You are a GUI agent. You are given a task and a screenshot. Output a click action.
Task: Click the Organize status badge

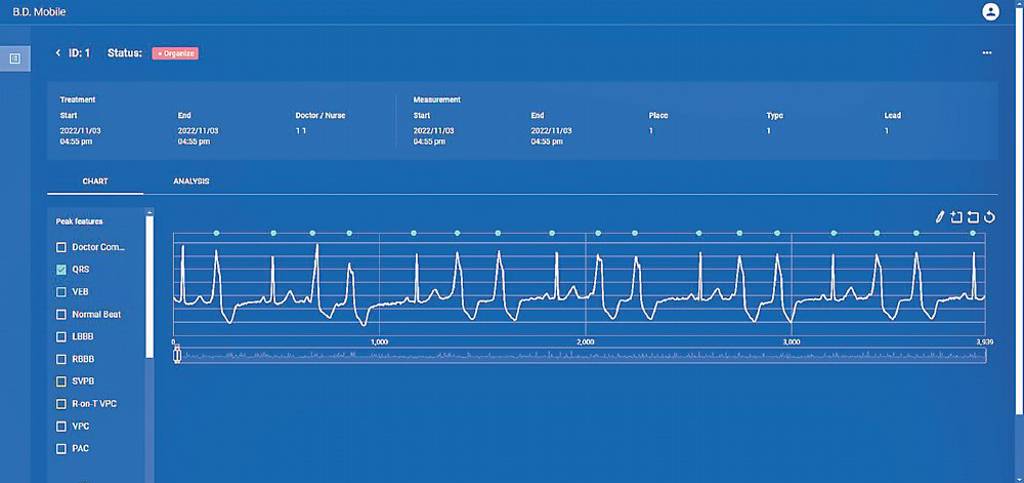click(x=175, y=54)
